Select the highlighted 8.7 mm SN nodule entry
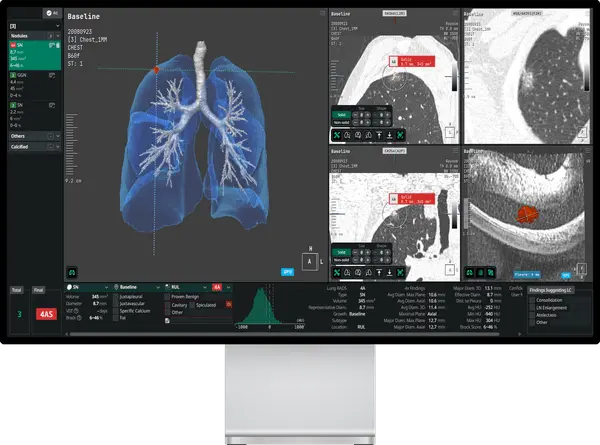This screenshot has width=600, height=445. point(34,55)
